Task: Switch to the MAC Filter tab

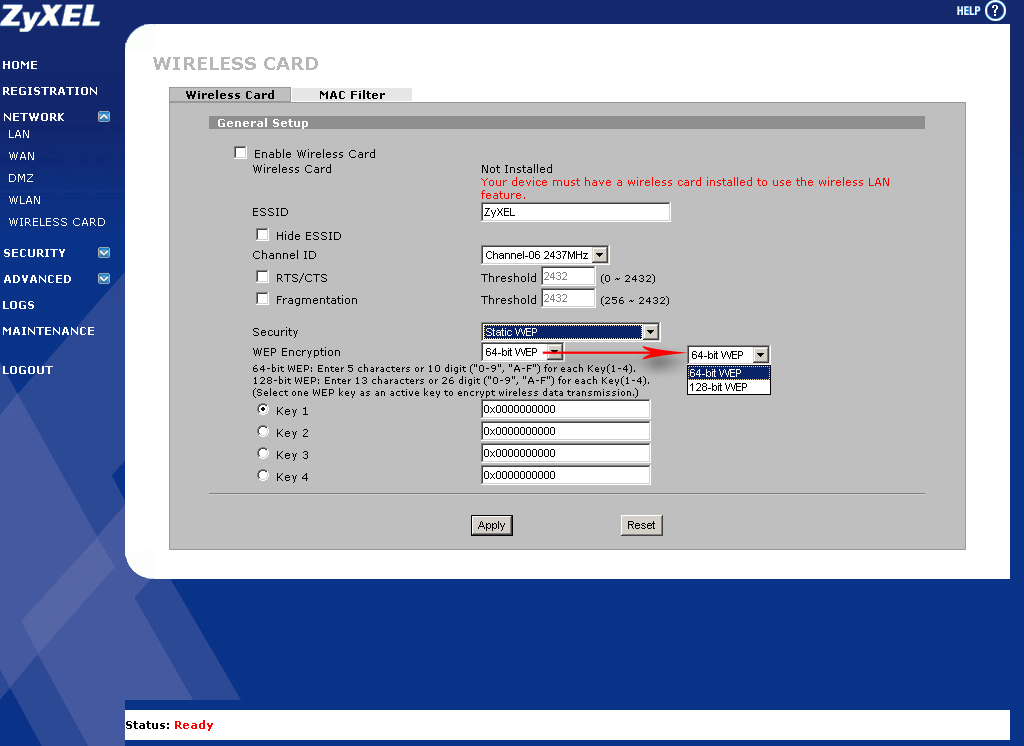Action: [x=352, y=95]
